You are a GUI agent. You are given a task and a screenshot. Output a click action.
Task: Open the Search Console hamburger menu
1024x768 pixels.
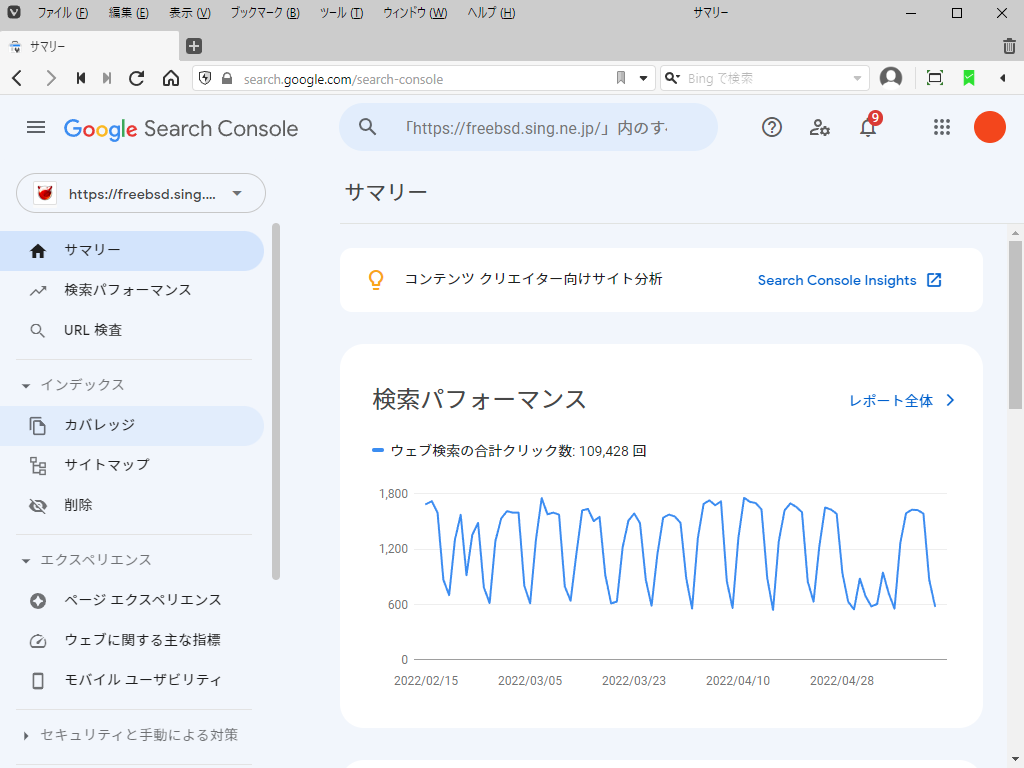(x=36, y=127)
